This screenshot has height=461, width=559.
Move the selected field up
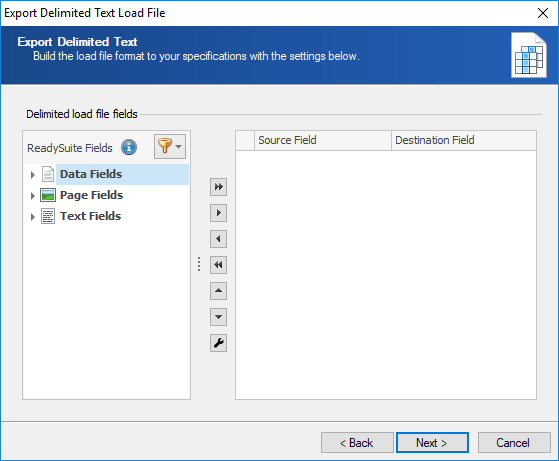[x=218, y=291]
